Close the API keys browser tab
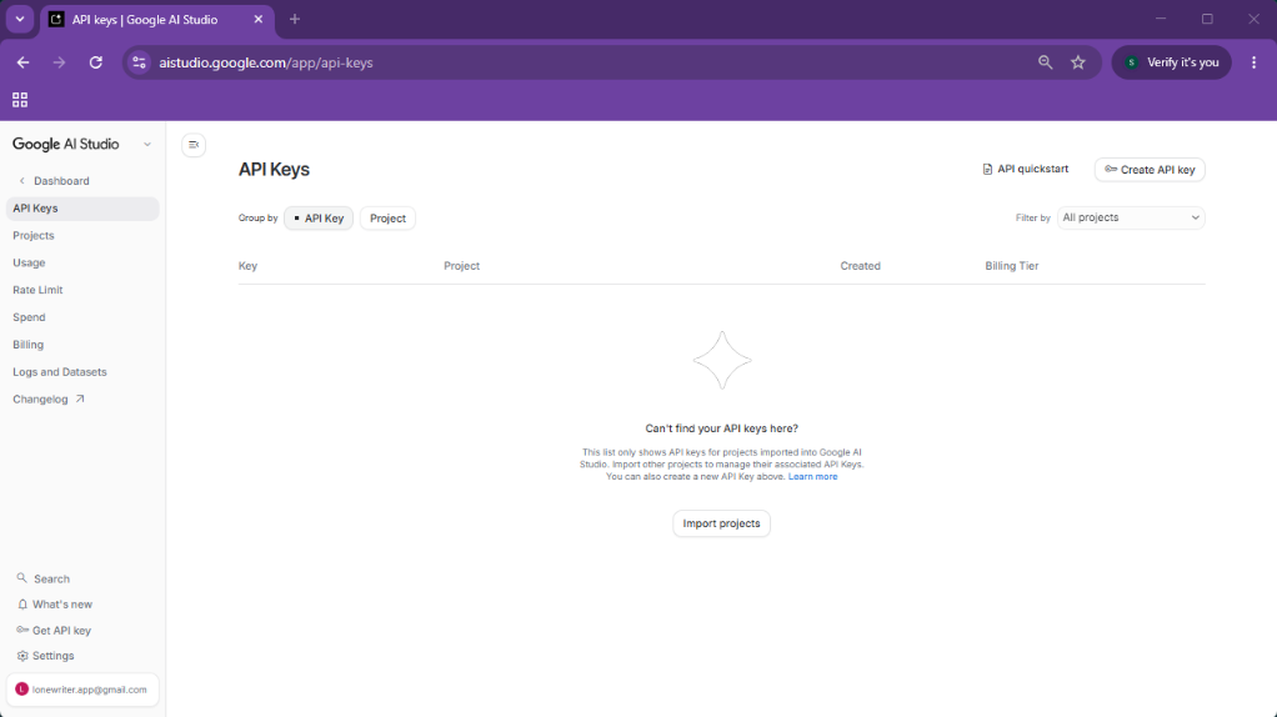Screen dimensions: 1277x717 pyautogui.click(x=258, y=19)
